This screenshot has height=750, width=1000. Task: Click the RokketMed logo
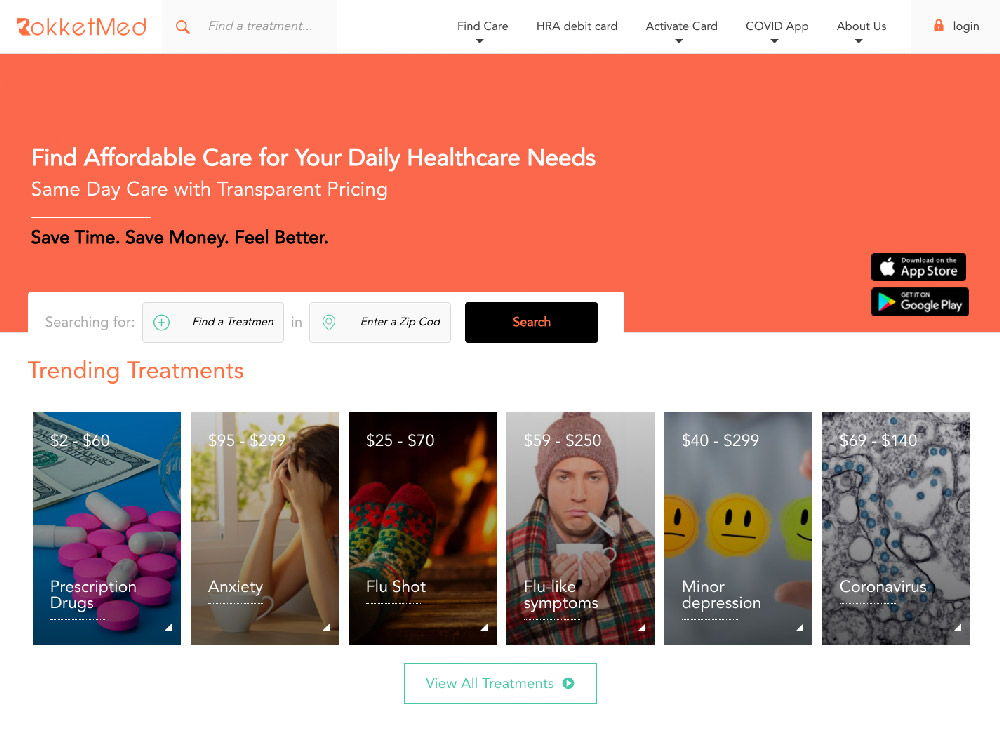point(82,27)
